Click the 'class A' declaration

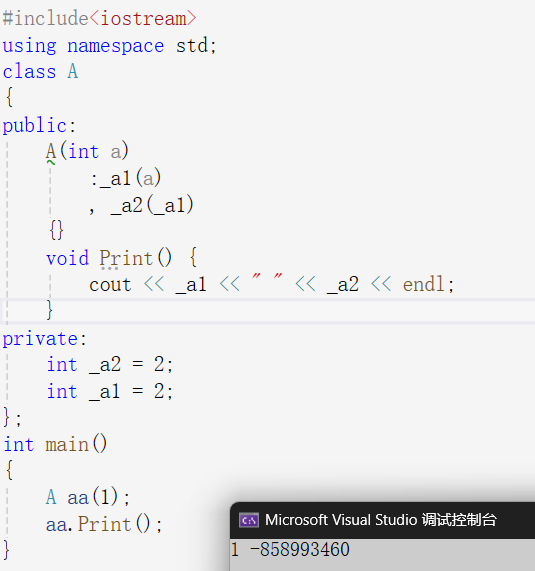(x=40, y=71)
